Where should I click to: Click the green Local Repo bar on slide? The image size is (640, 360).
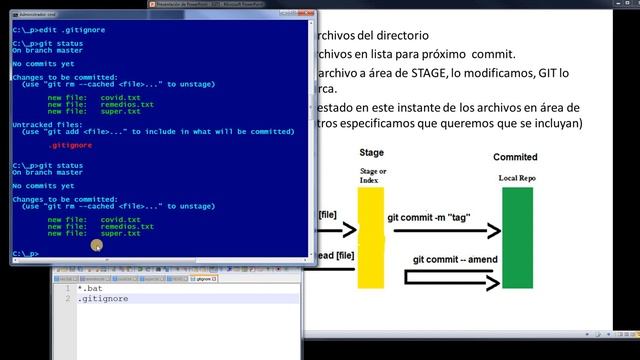pos(517,238)
